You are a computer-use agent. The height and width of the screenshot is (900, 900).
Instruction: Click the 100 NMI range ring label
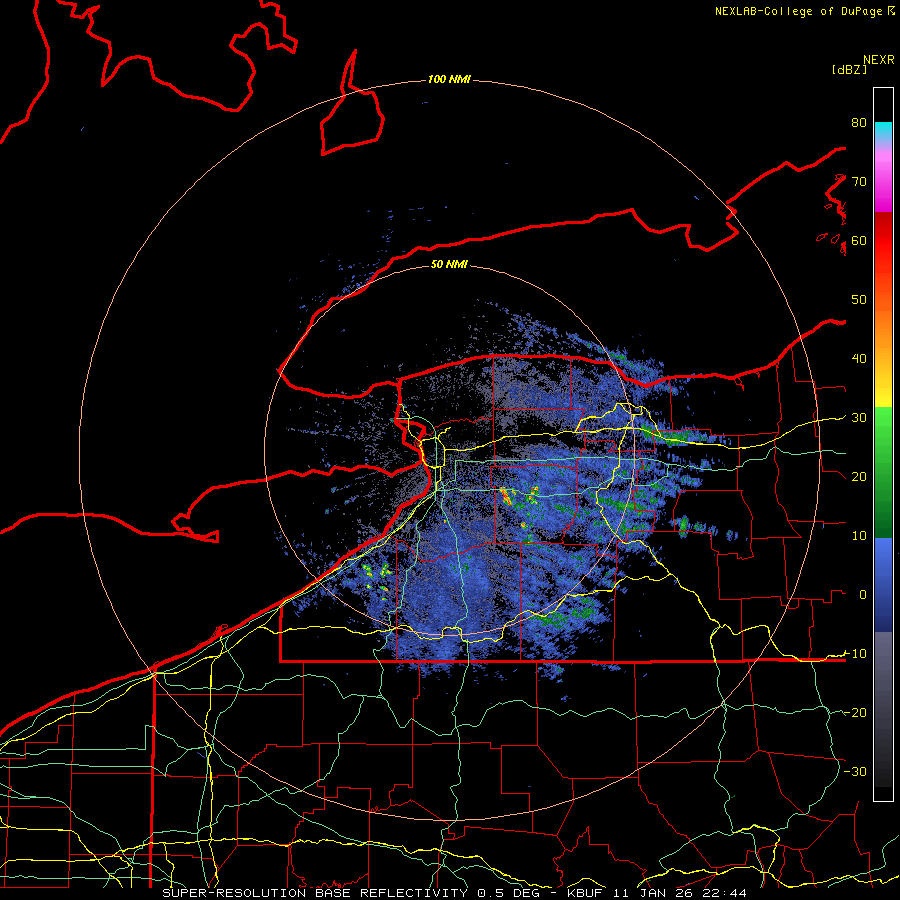(449, 79)
